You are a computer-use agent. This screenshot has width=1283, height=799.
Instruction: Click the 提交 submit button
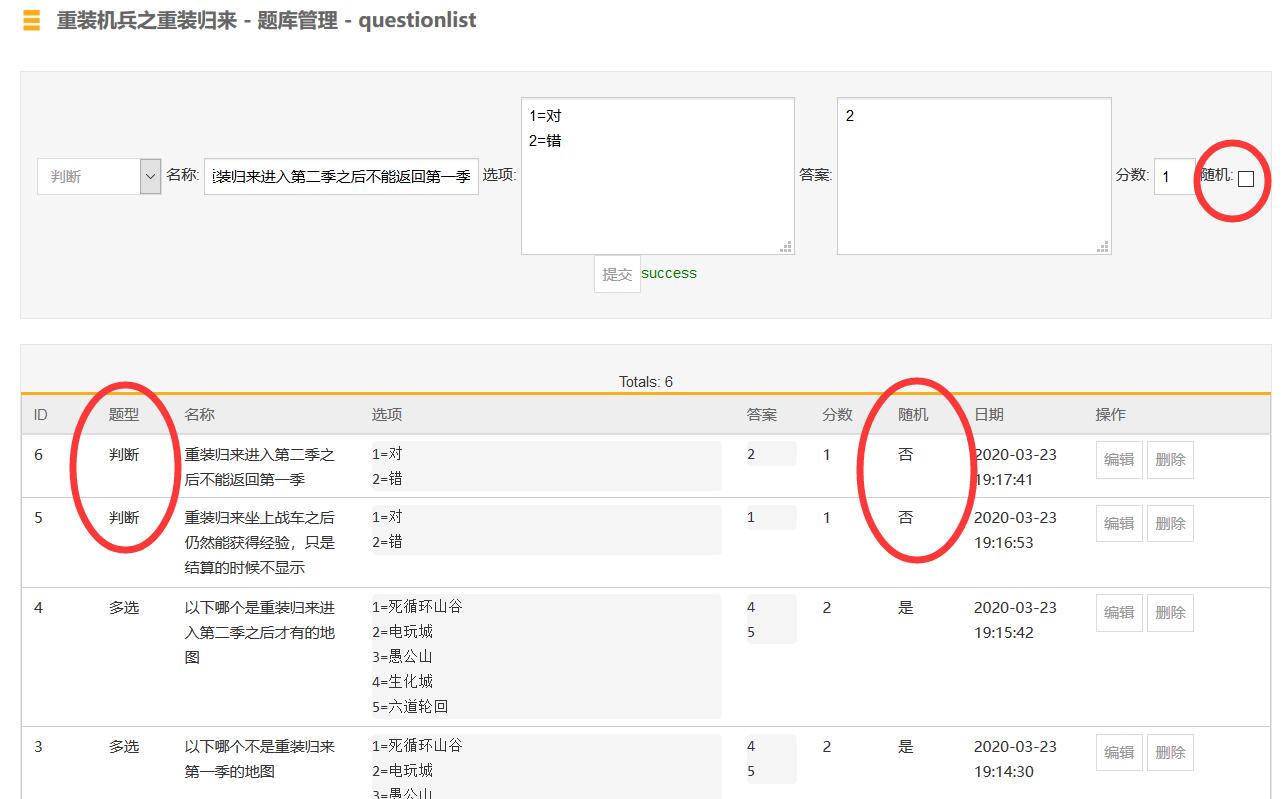point(617,274)
